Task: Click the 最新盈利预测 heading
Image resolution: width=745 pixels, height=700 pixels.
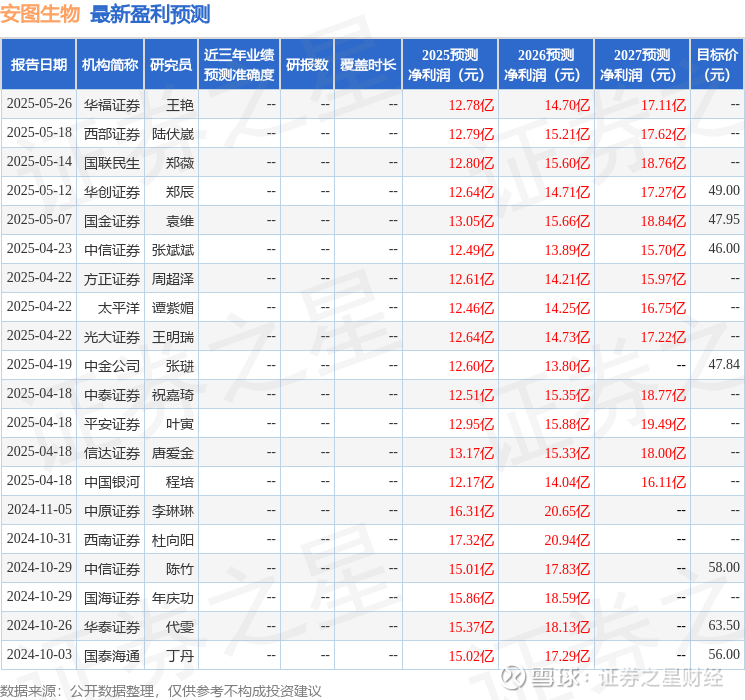Action: tap(150, 14)
